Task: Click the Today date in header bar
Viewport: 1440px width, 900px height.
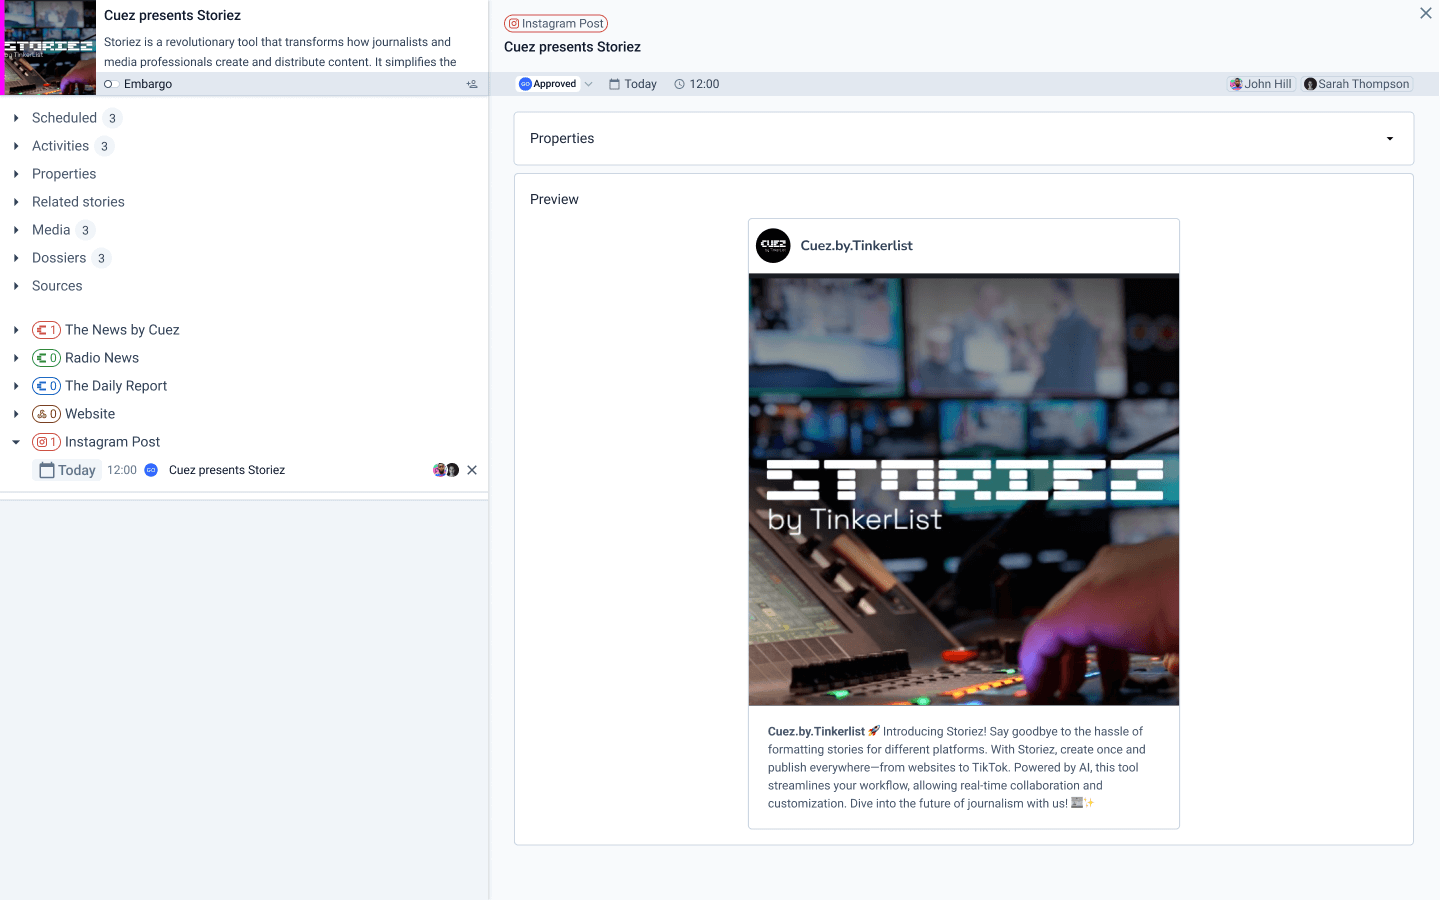Action: click(633, 84)
